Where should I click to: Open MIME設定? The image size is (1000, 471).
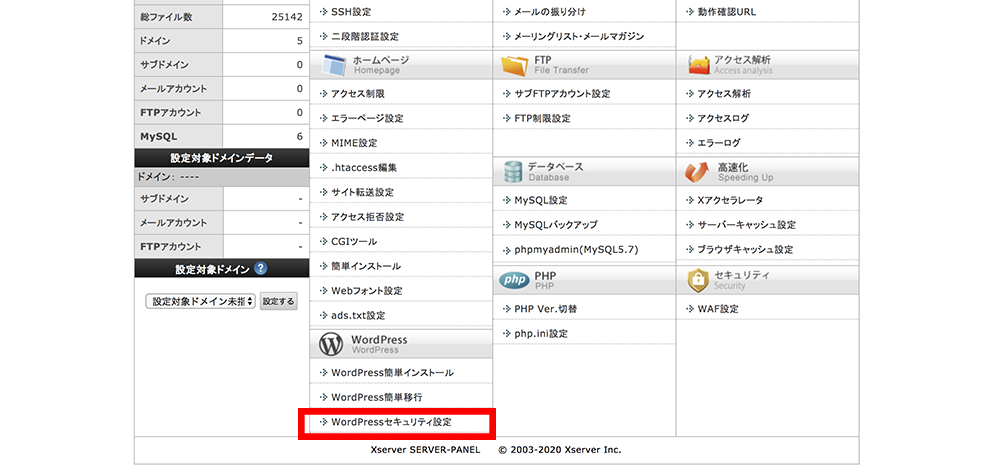coord(354,143)
